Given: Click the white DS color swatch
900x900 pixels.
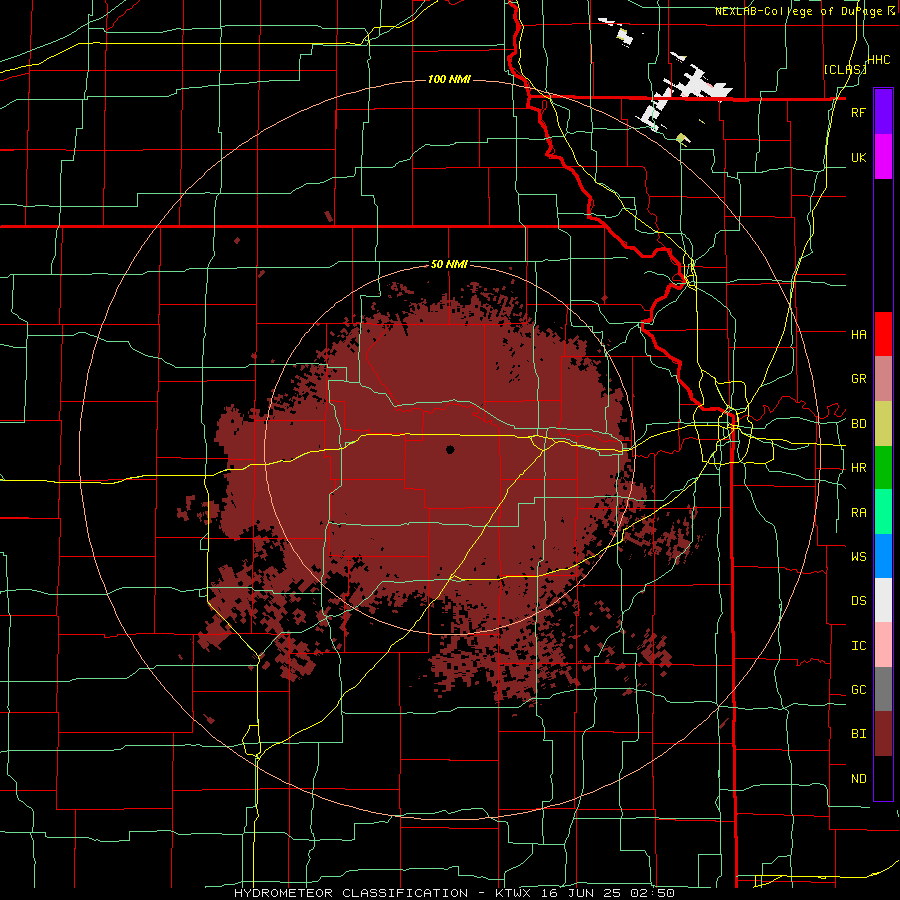Looking at the screenshot, I should click(x=883, y=600).
